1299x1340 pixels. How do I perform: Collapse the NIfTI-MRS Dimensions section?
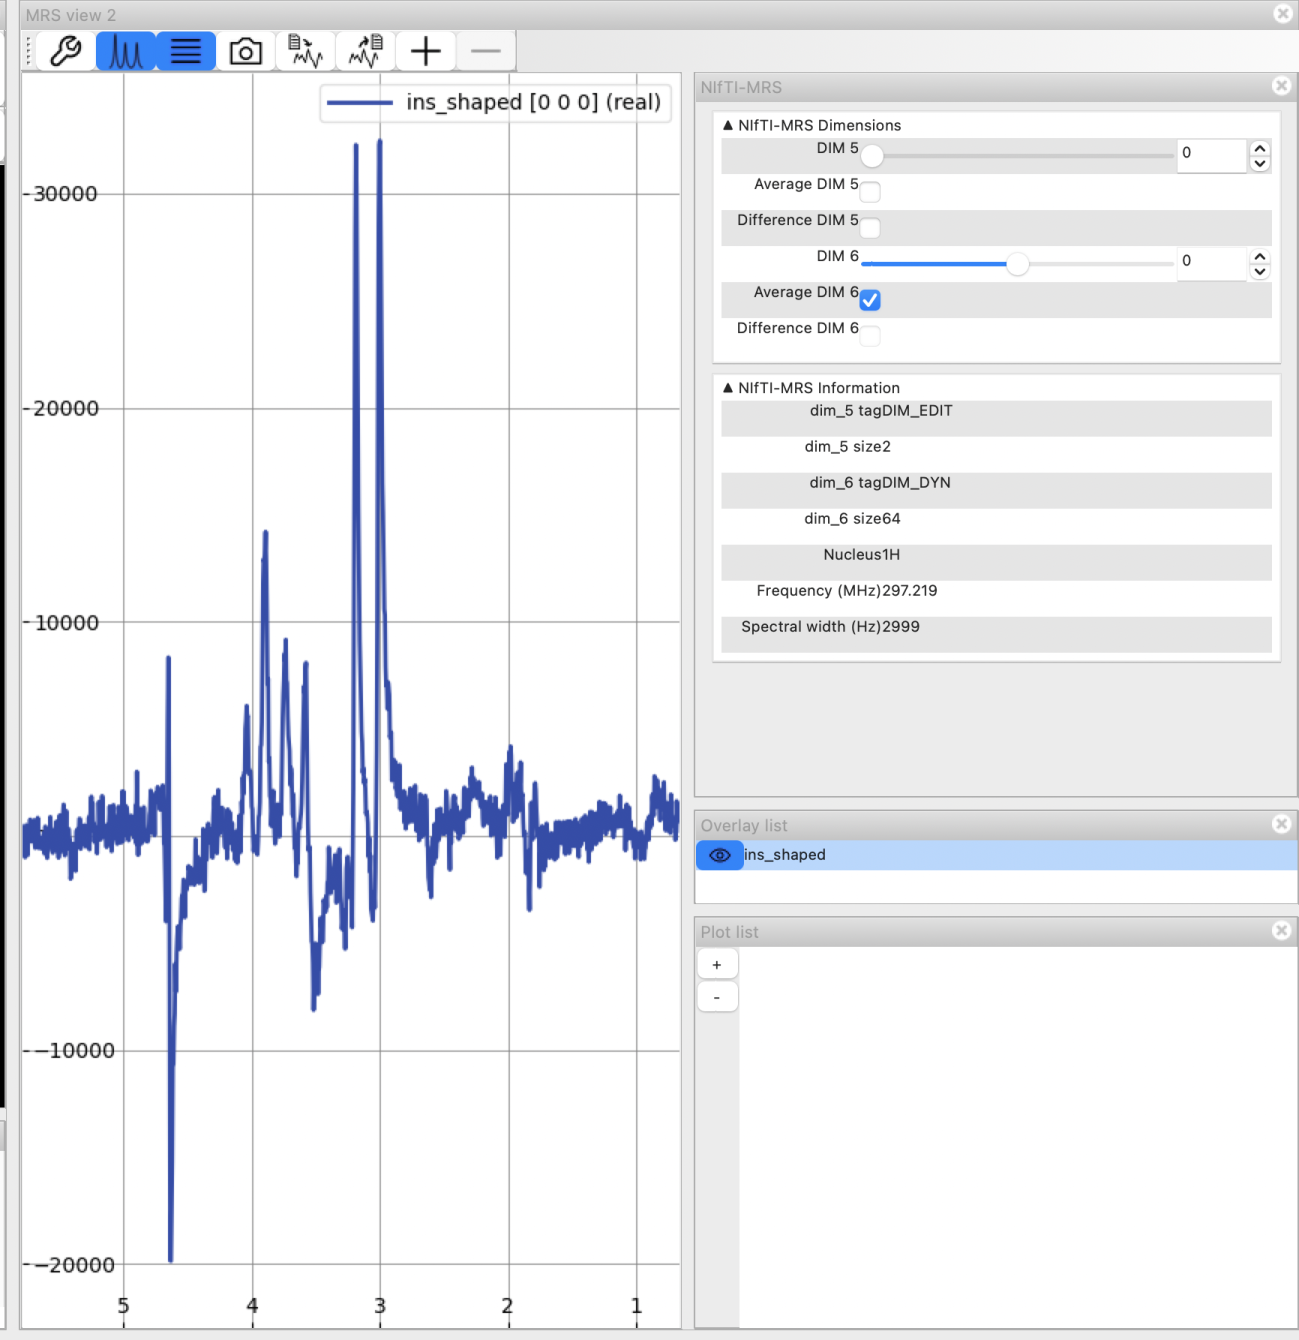[728, 125]
